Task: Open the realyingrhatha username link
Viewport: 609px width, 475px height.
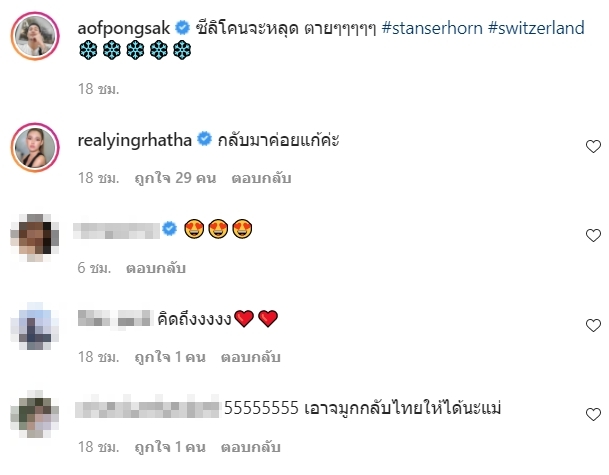Action: point(134,141)
